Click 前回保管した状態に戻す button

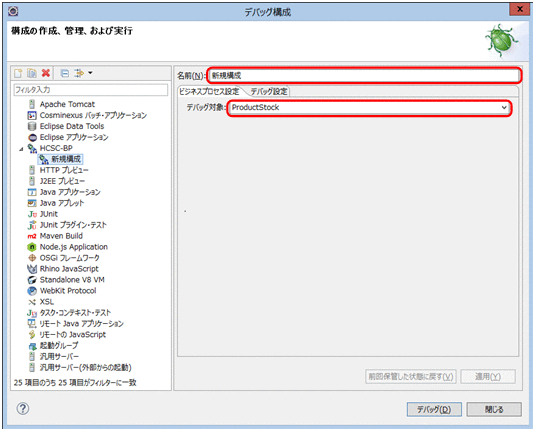[x=411, y=376]
